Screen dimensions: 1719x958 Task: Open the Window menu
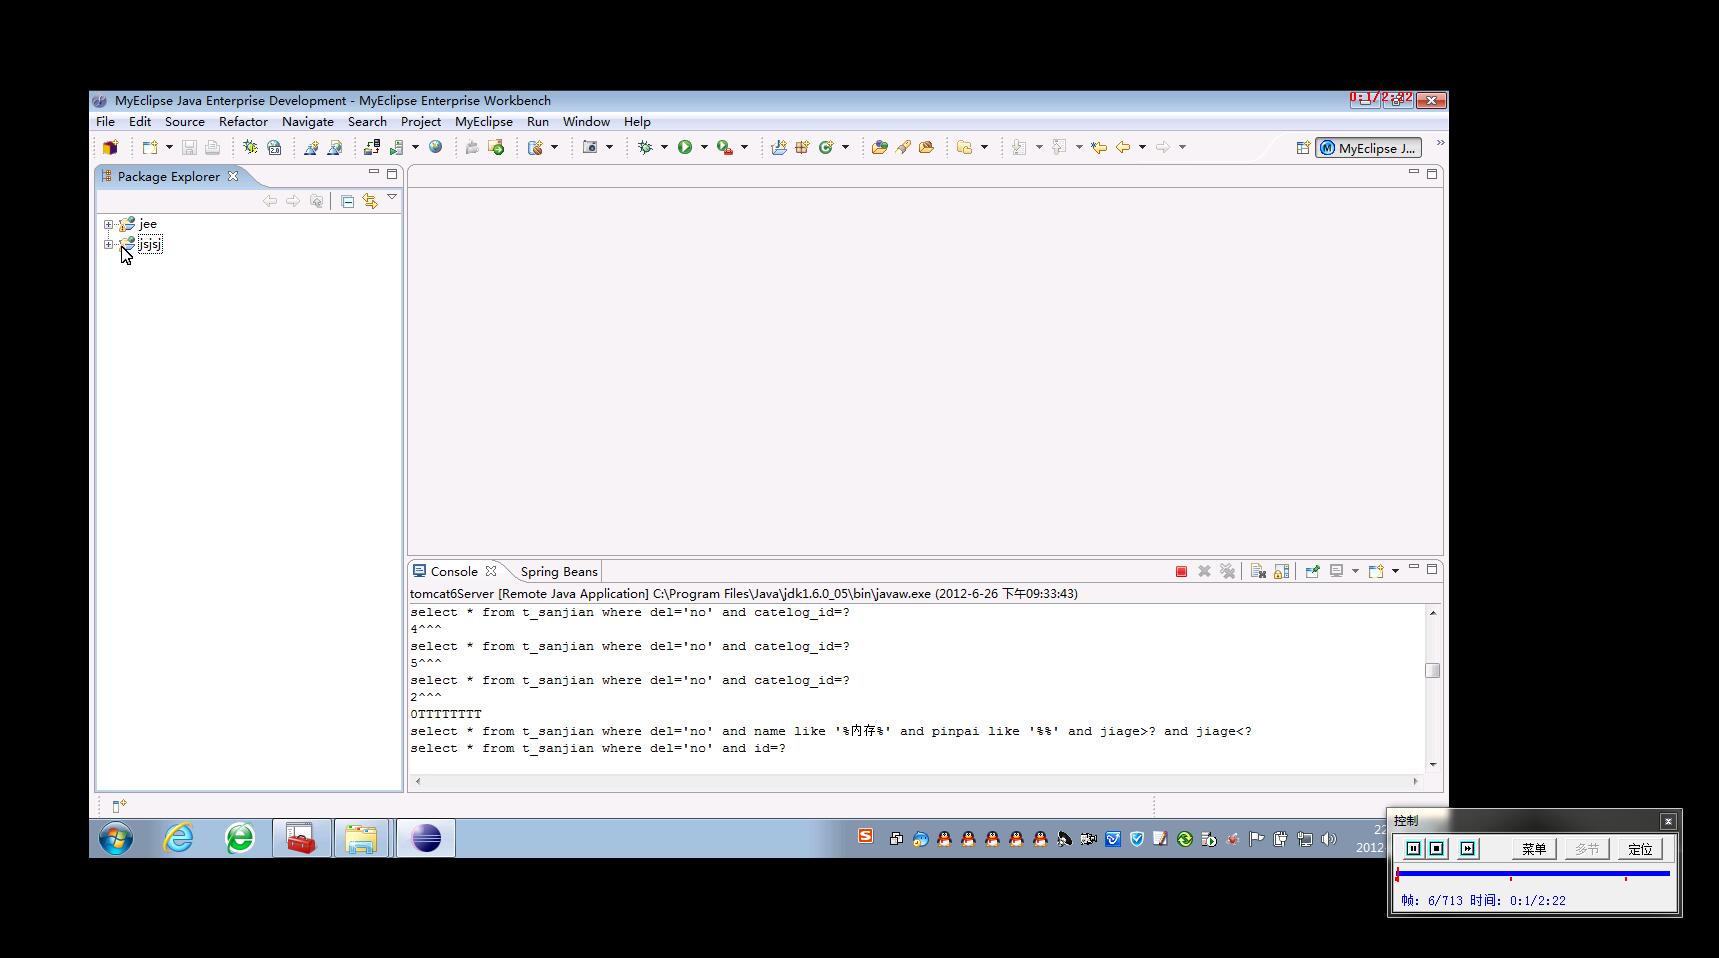click(586, 121)
